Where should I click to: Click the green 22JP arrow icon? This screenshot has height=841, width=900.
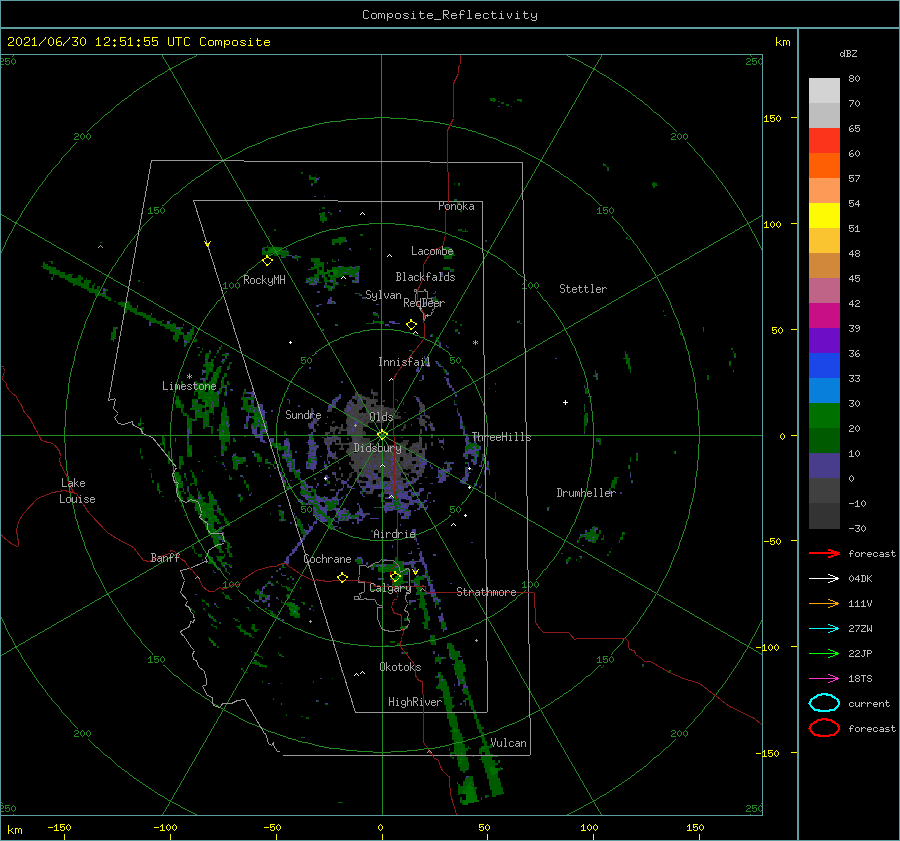(x=824, y=653)
